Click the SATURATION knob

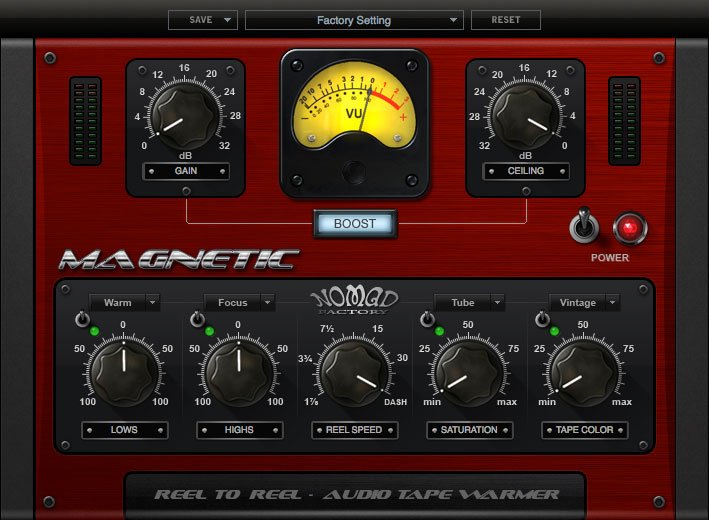469,373
